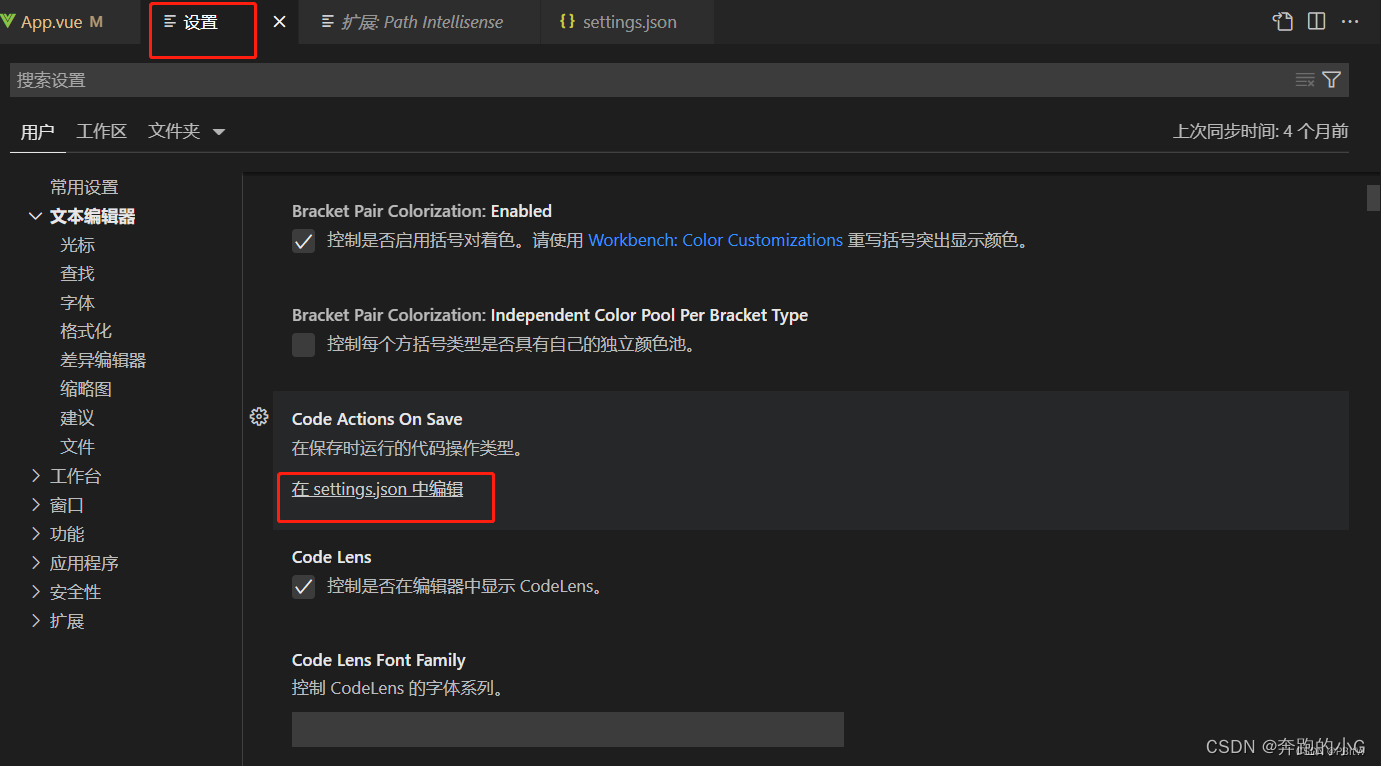The height and width of the screenshot is (766, 1381).
Task: Open the settings filter funnel icon
Action: pyautogui.click(x=1332, y=80)
